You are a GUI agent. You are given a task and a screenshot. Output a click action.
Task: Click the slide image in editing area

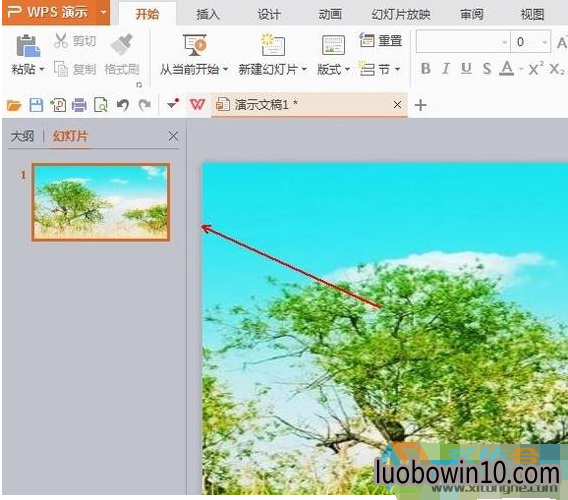(x=385, y=328)
